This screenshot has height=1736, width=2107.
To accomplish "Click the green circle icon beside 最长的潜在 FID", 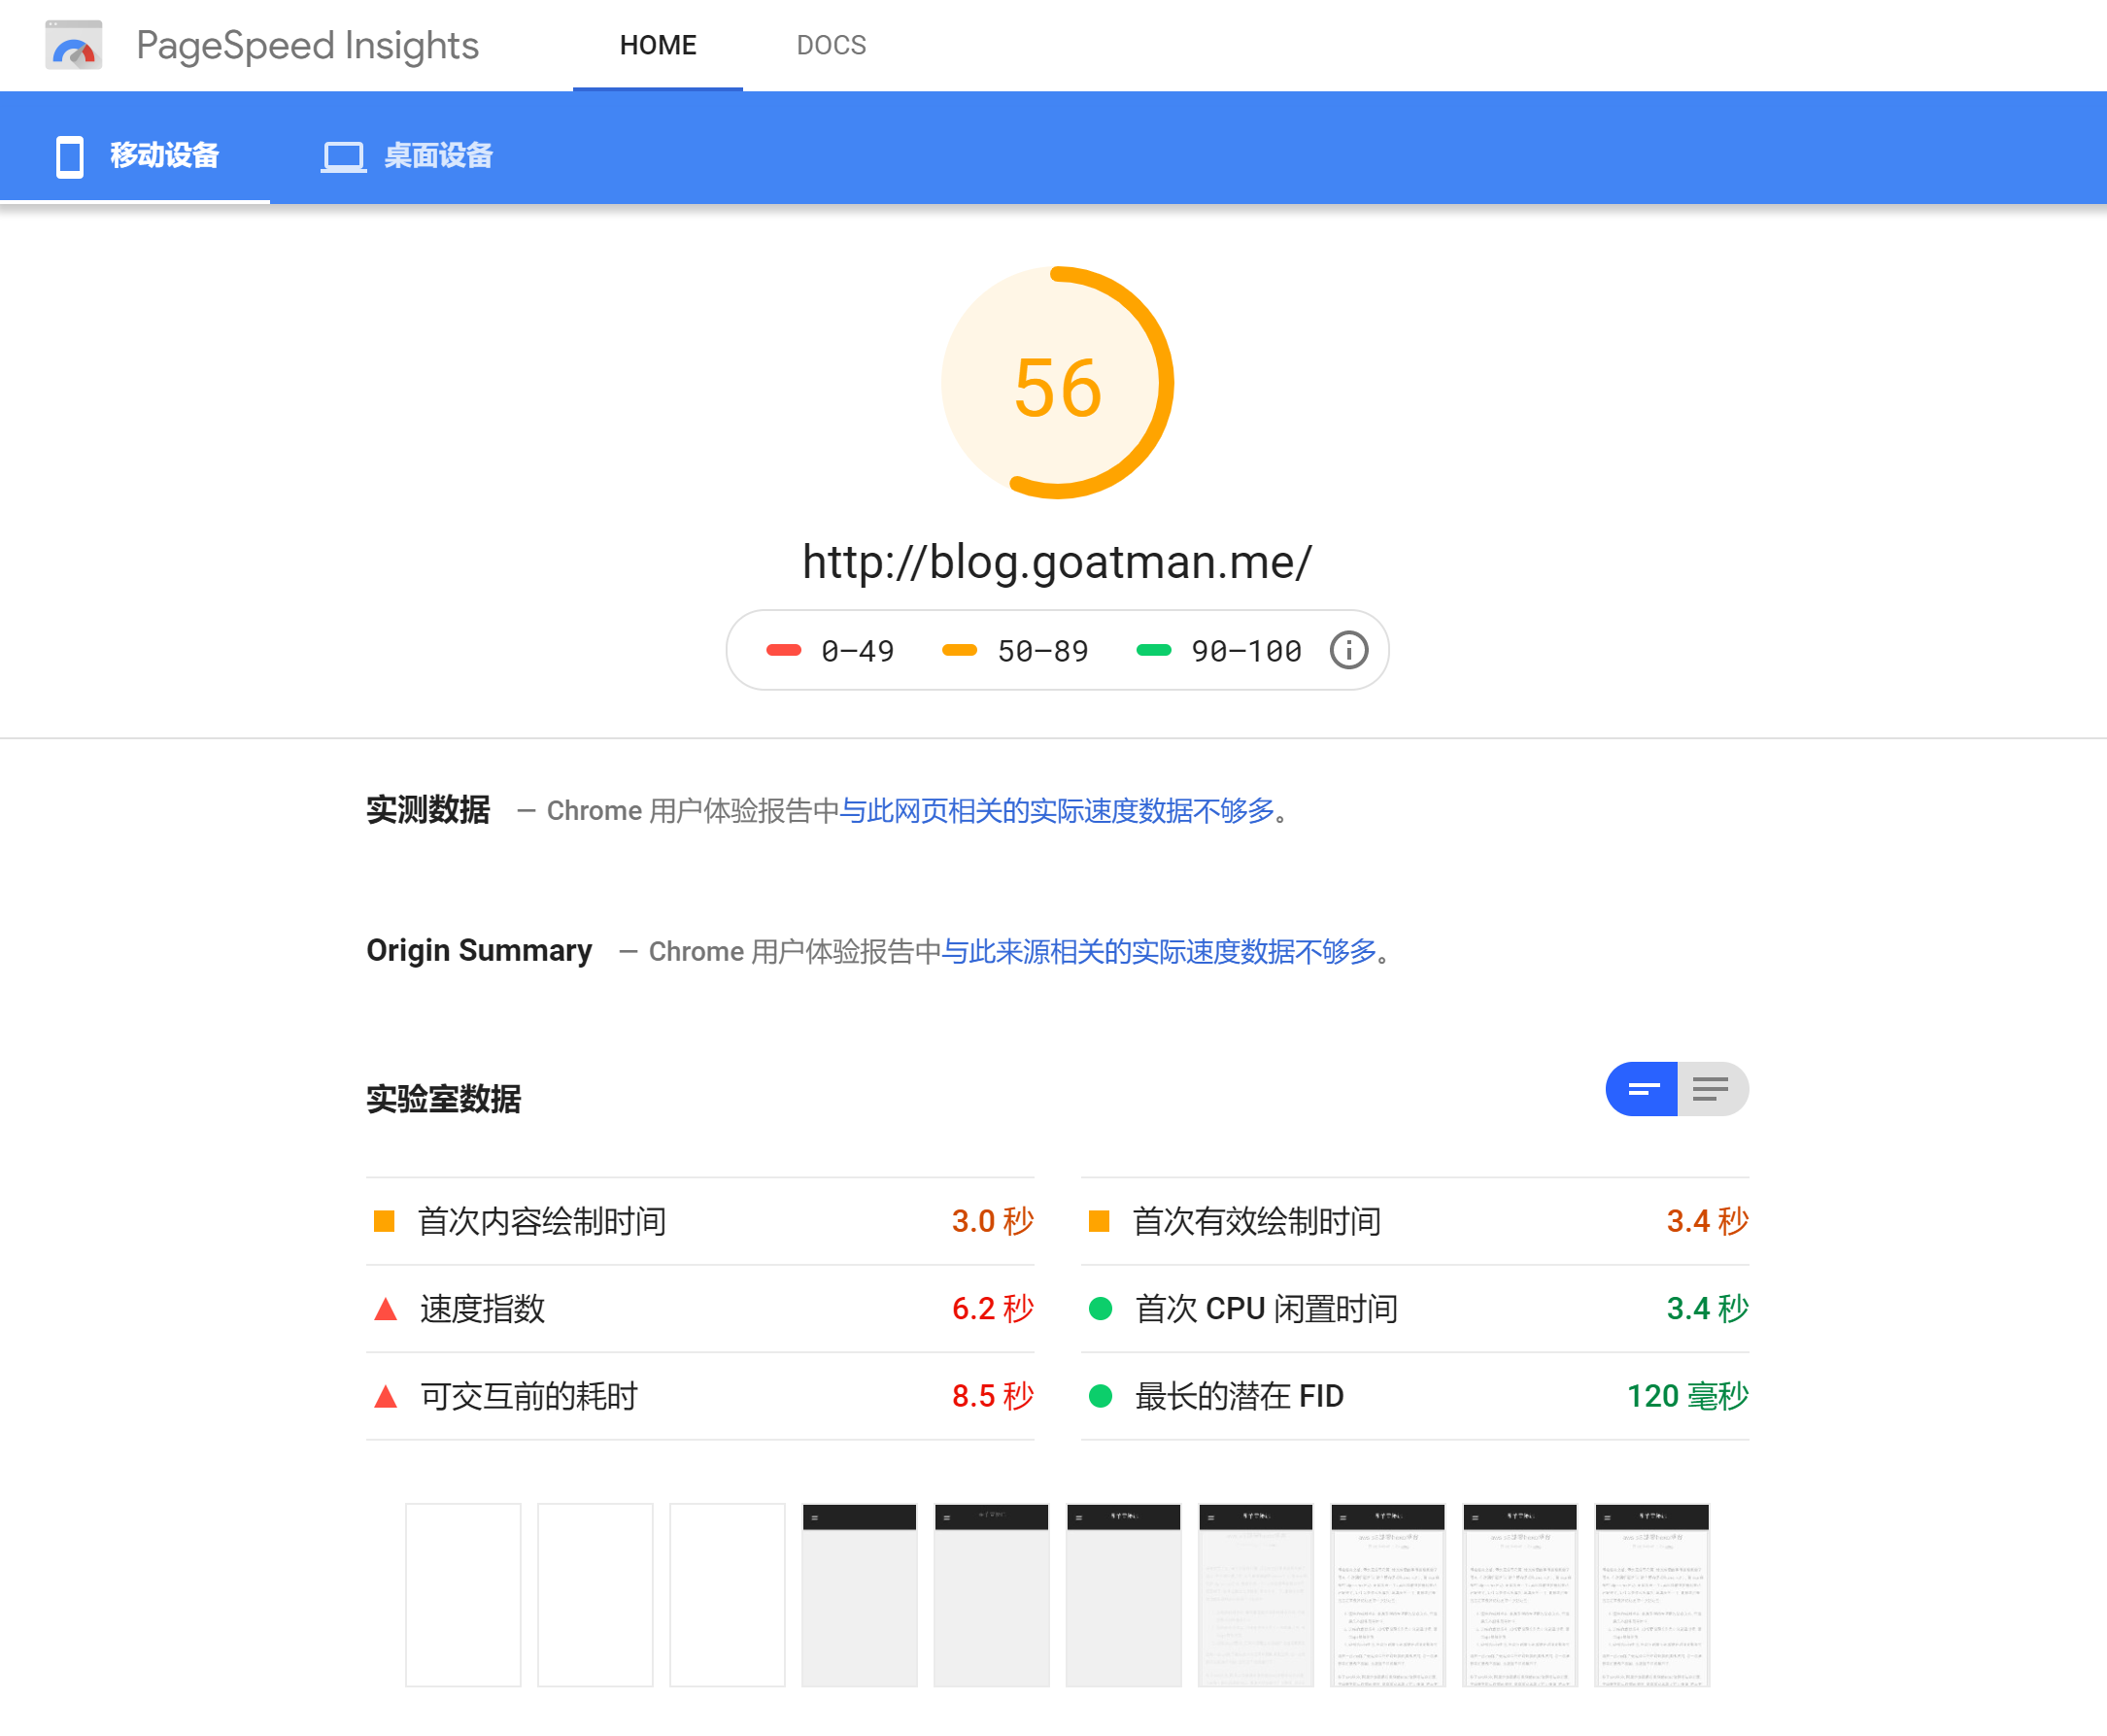I will click(1103, 1396).
